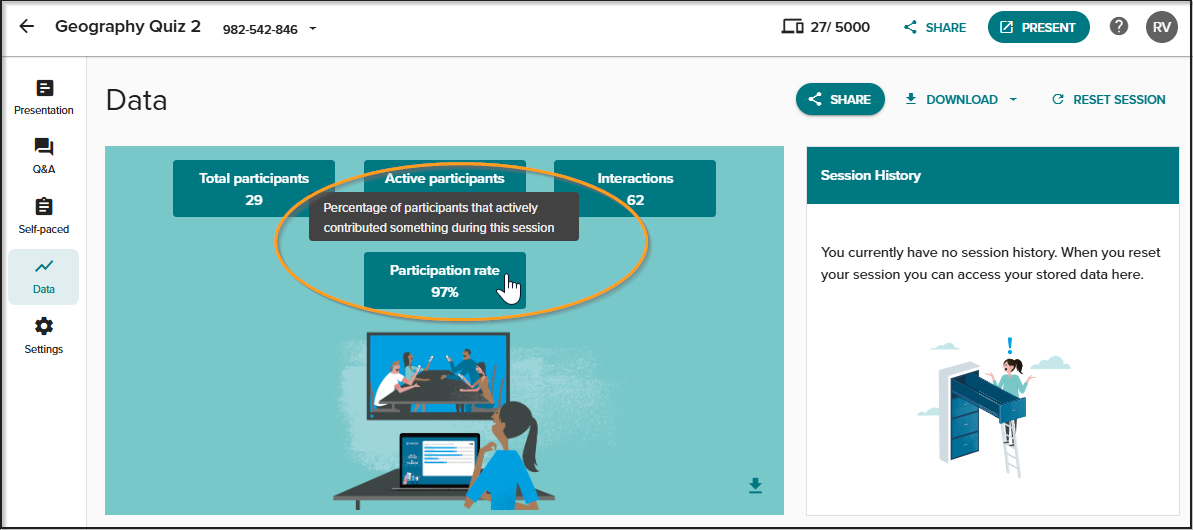Image resolution: width=1193 pixels, height=530 pixels.
Task: Expand the Download options arrow
Action: [x=1013, y=100]
